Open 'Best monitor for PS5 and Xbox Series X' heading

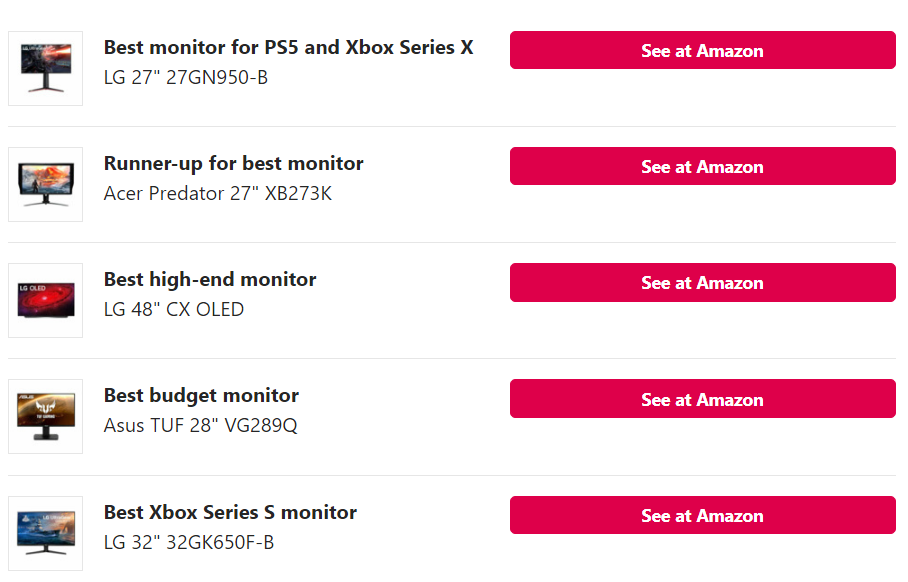pos(288,47)
